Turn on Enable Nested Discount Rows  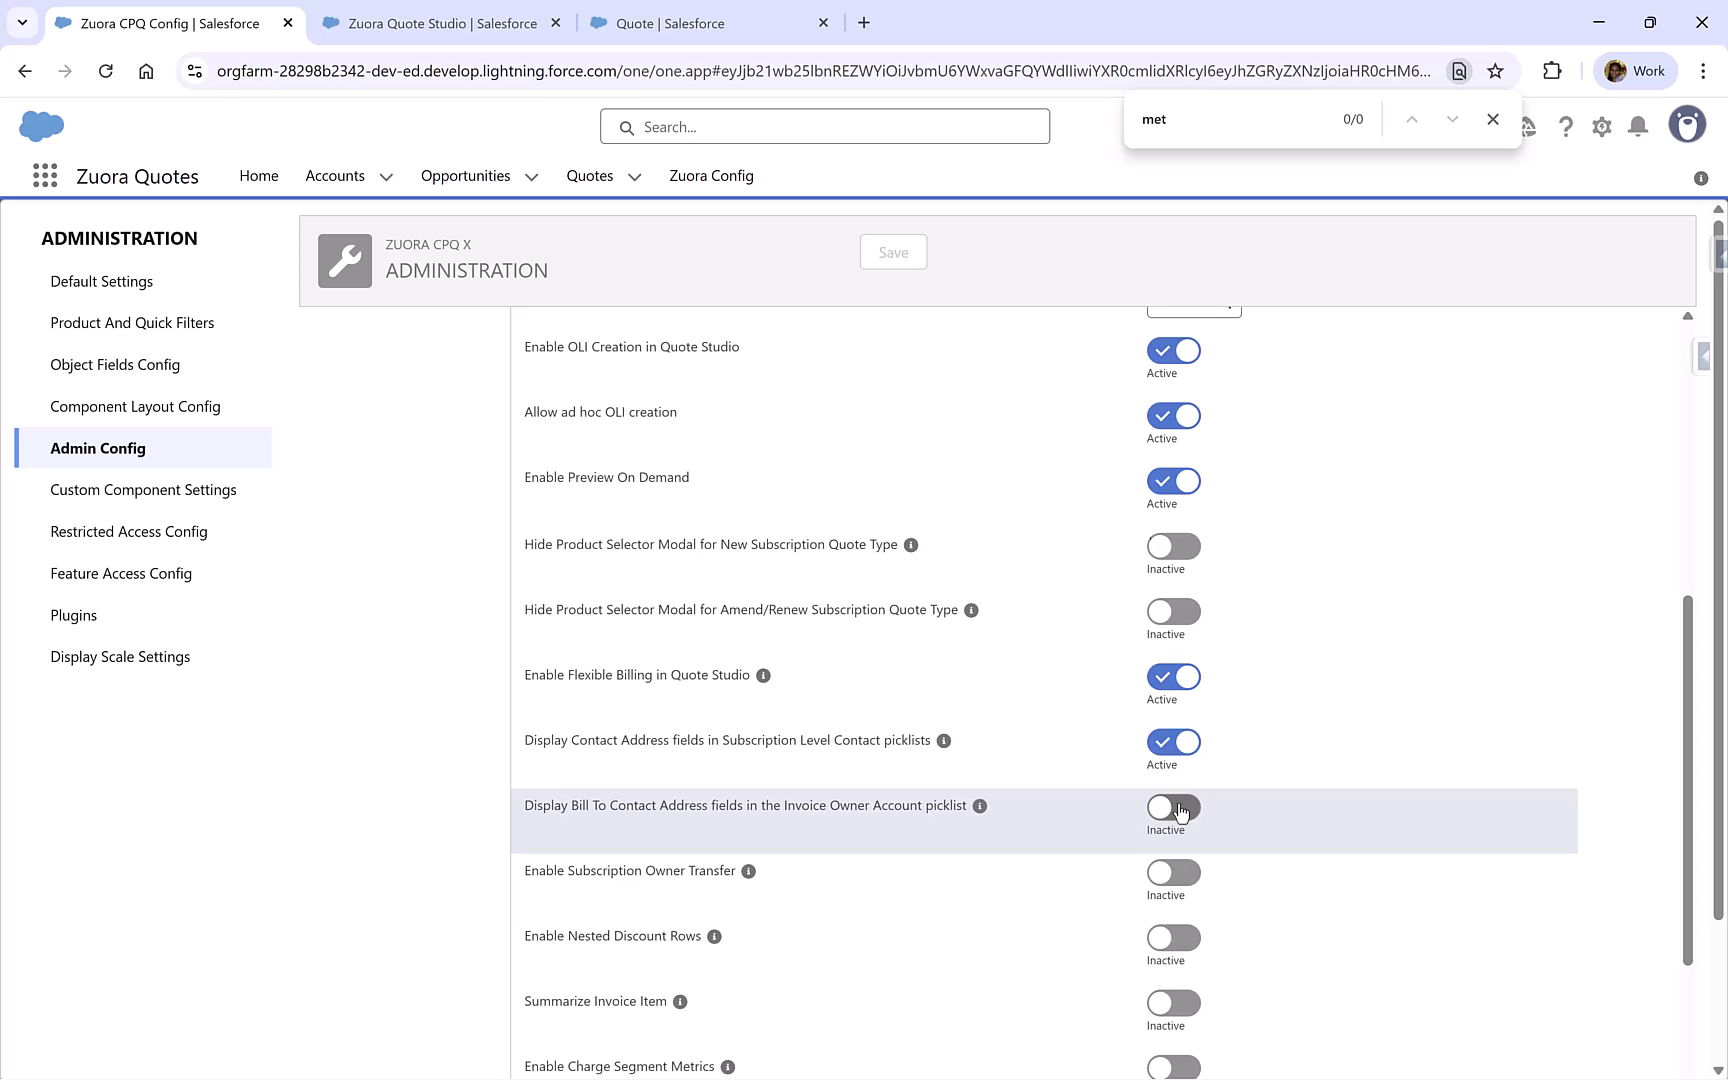coord(1172,938)
